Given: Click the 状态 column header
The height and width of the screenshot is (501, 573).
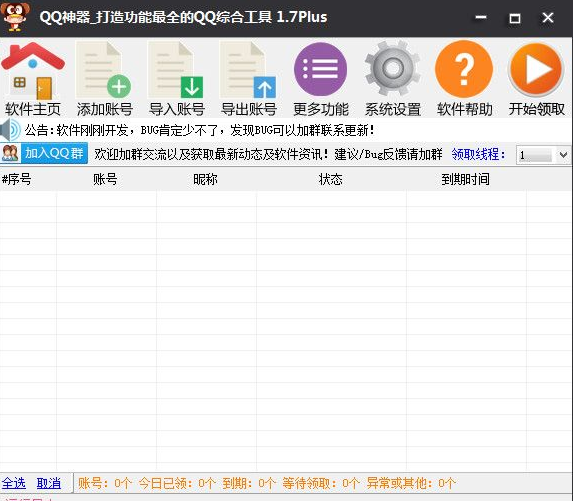Looking at the screenshot, I should tap(331, 179).
